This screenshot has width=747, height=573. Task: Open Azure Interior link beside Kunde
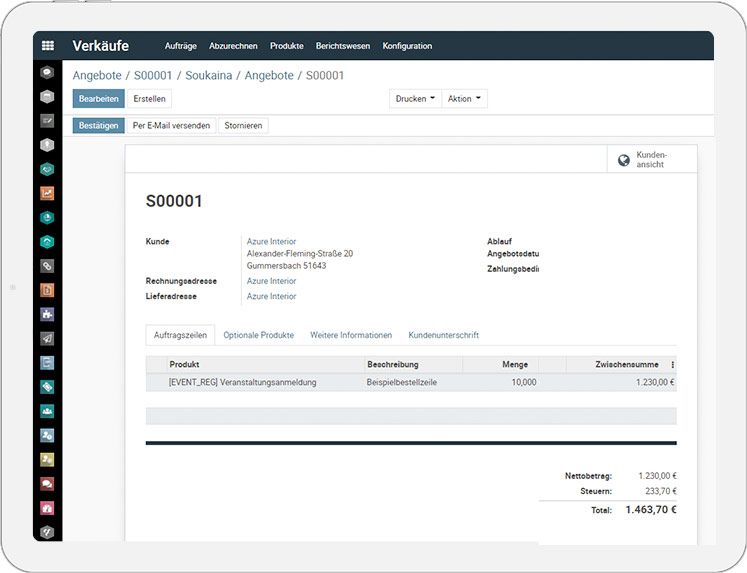(x=272, y=241)
